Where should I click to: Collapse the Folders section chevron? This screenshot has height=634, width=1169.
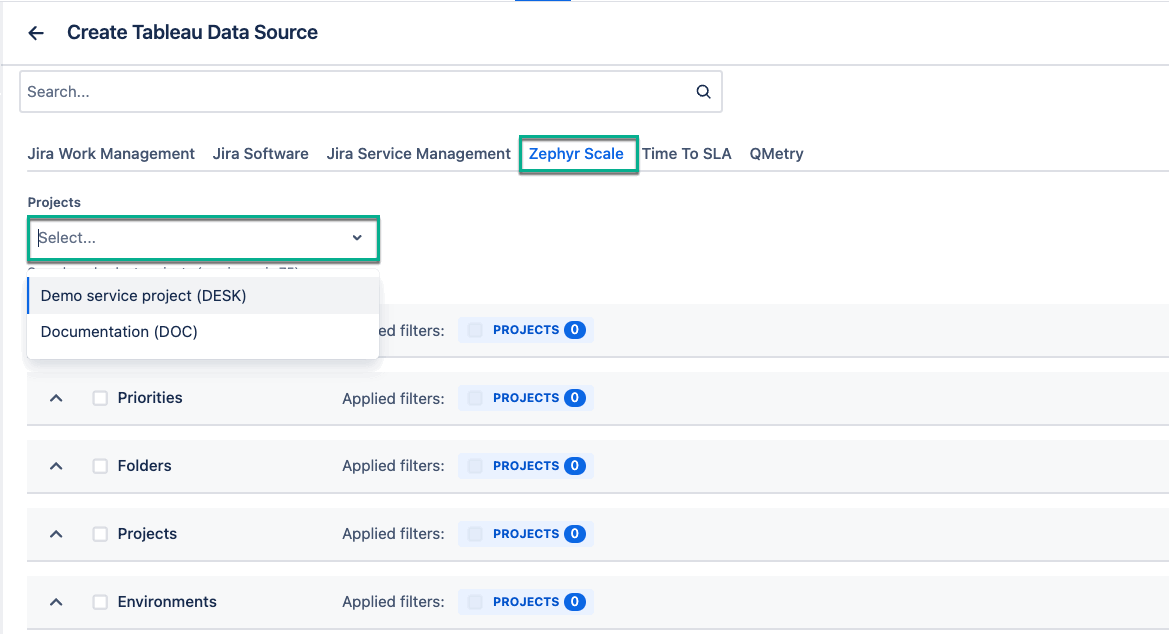point(57,466)
